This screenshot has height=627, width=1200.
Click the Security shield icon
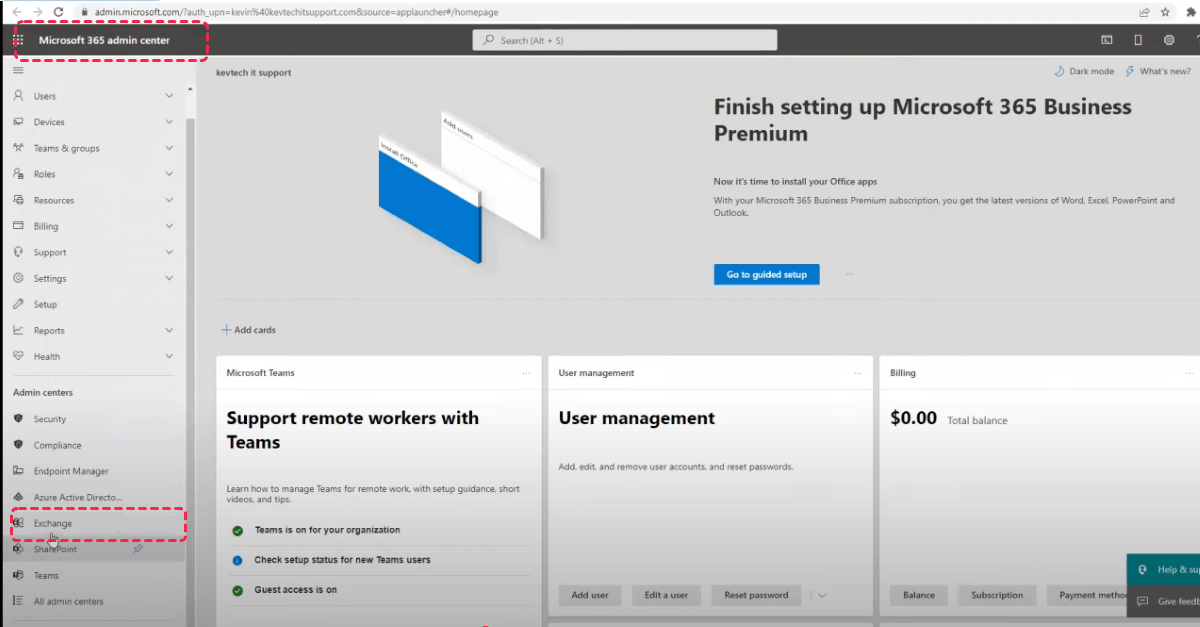coord(18,419)
